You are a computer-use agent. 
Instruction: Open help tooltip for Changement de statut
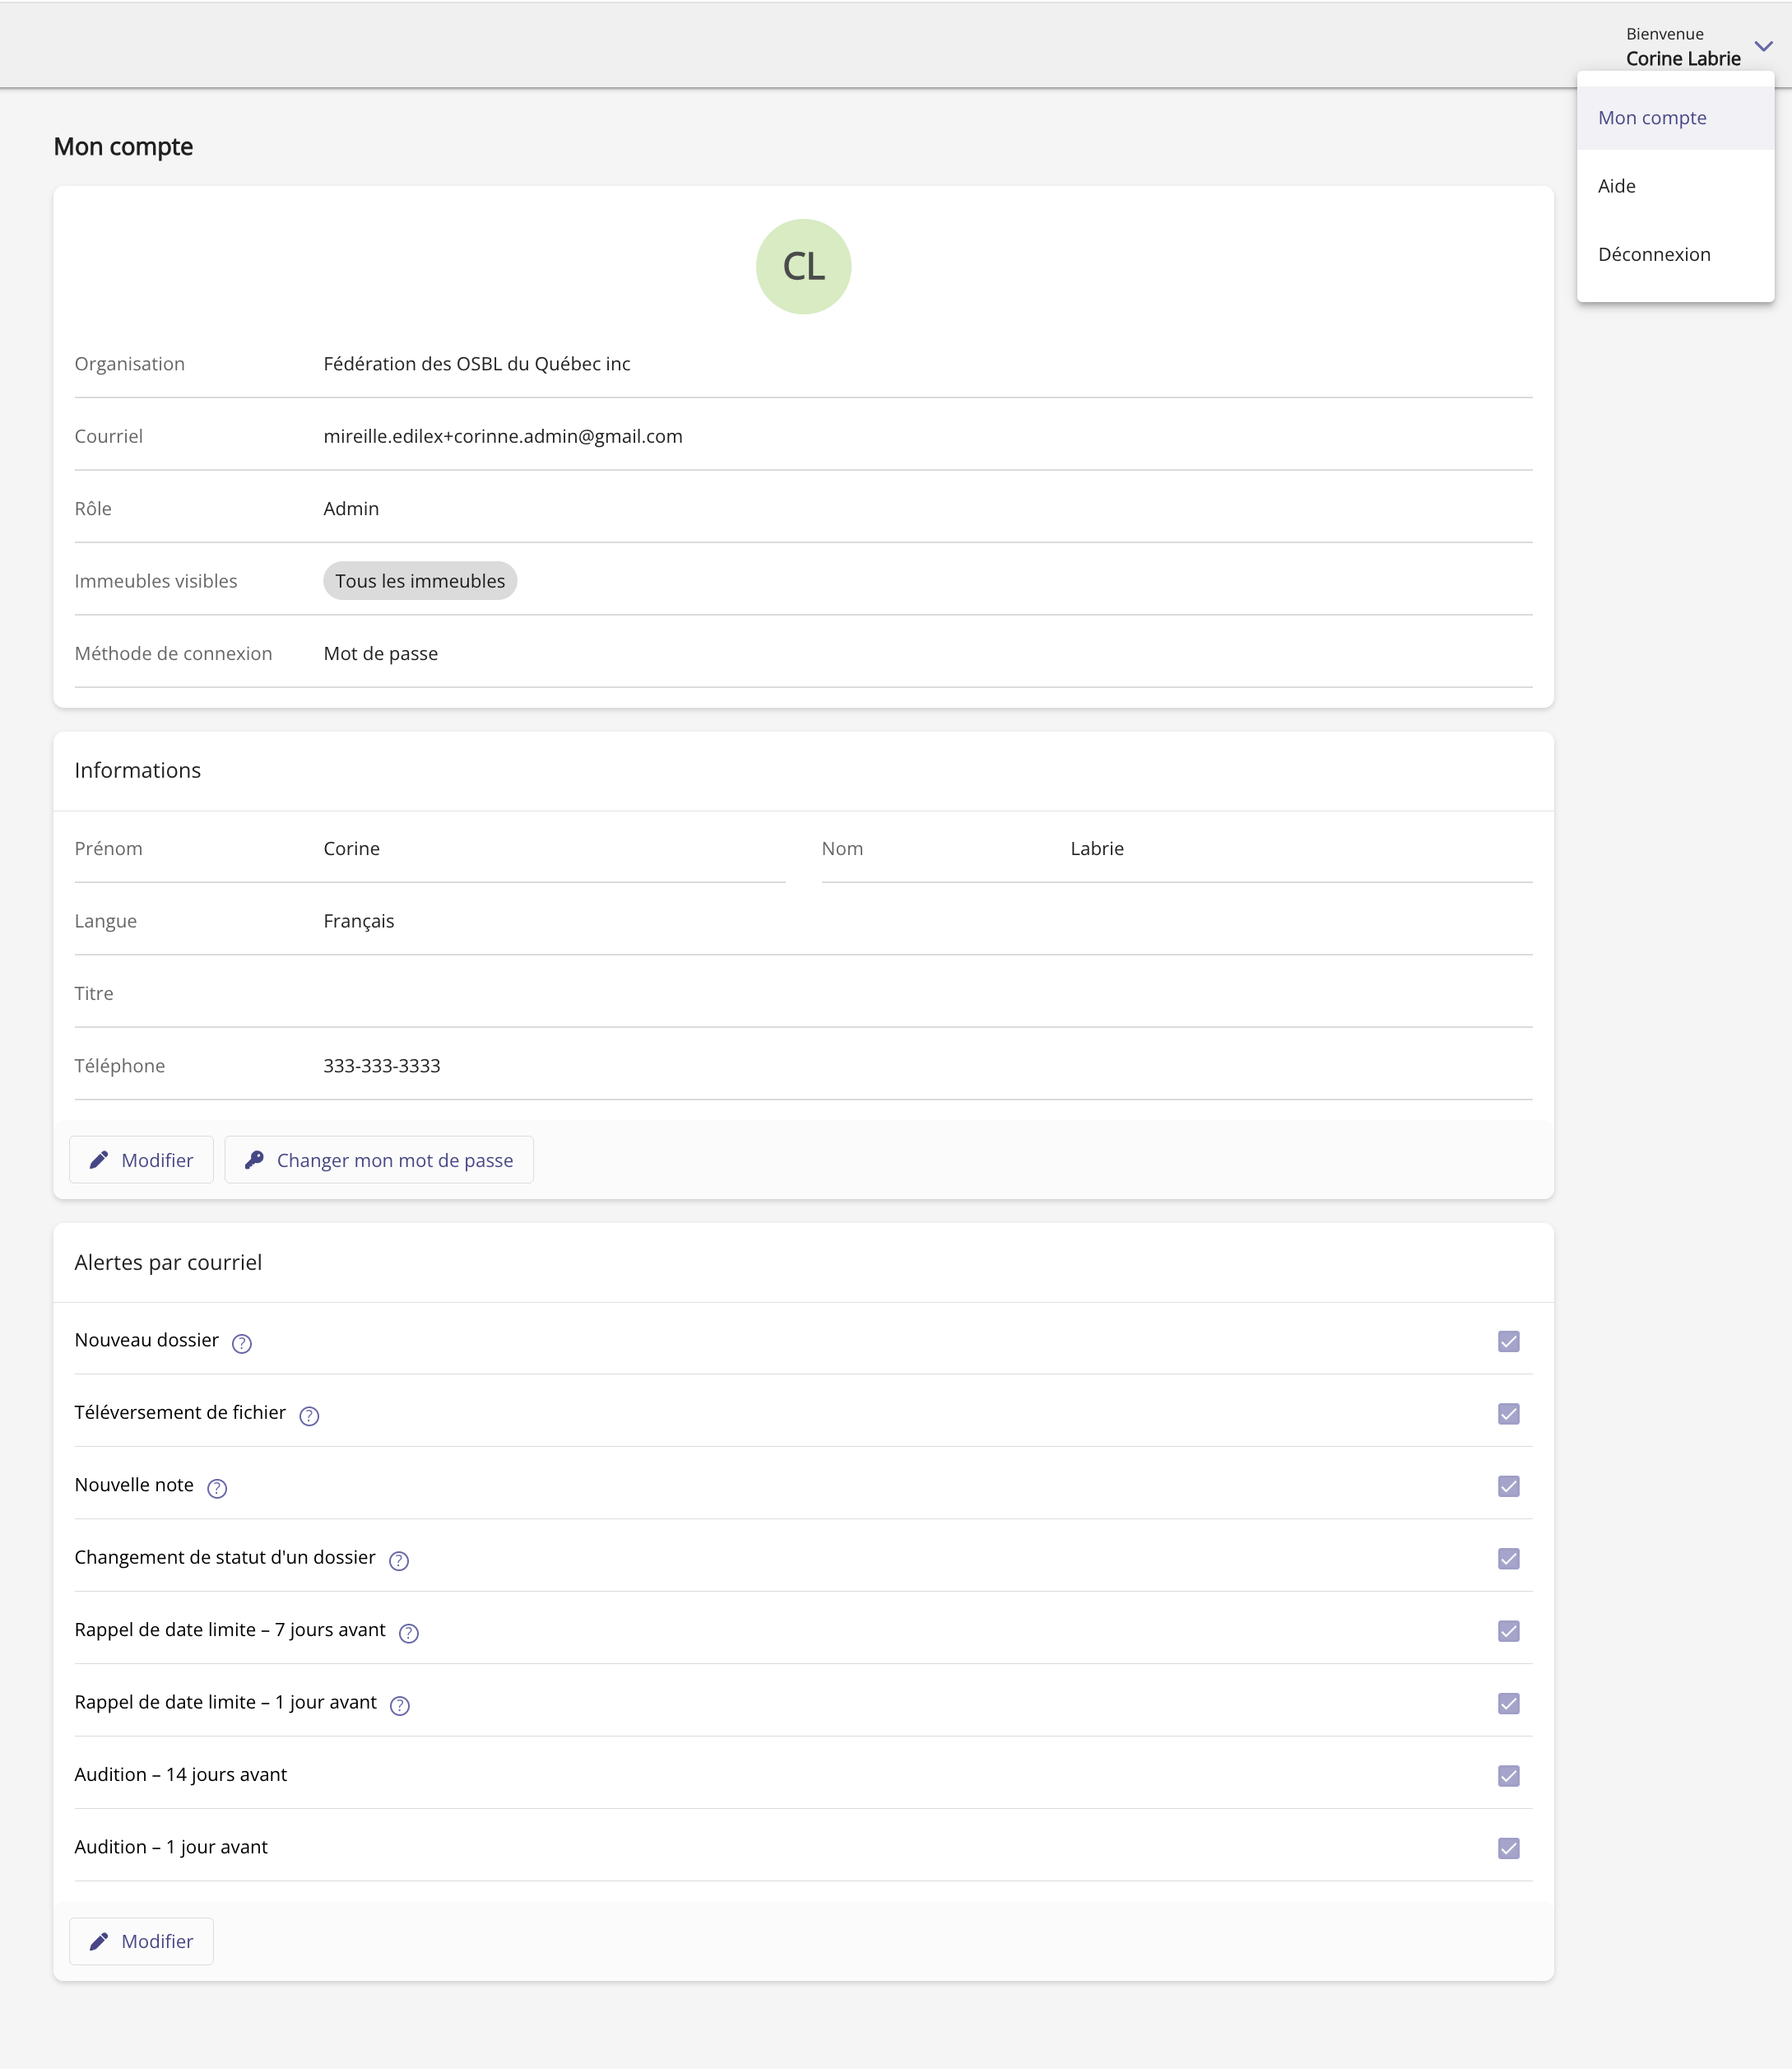coord(399,1560)
